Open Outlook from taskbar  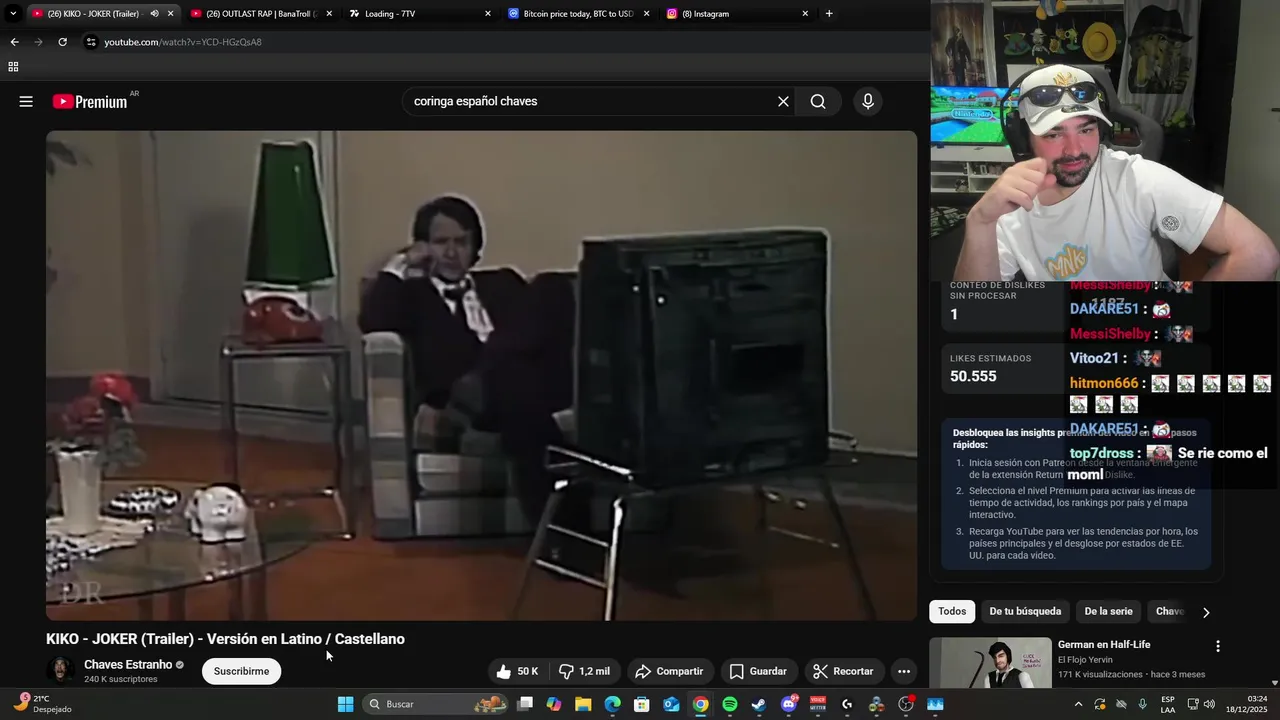(x=671, y=704)
